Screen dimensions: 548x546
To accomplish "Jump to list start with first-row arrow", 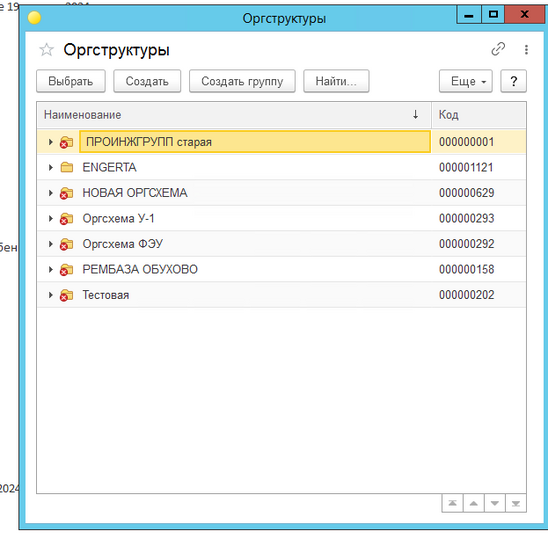I will coord(452,503).
